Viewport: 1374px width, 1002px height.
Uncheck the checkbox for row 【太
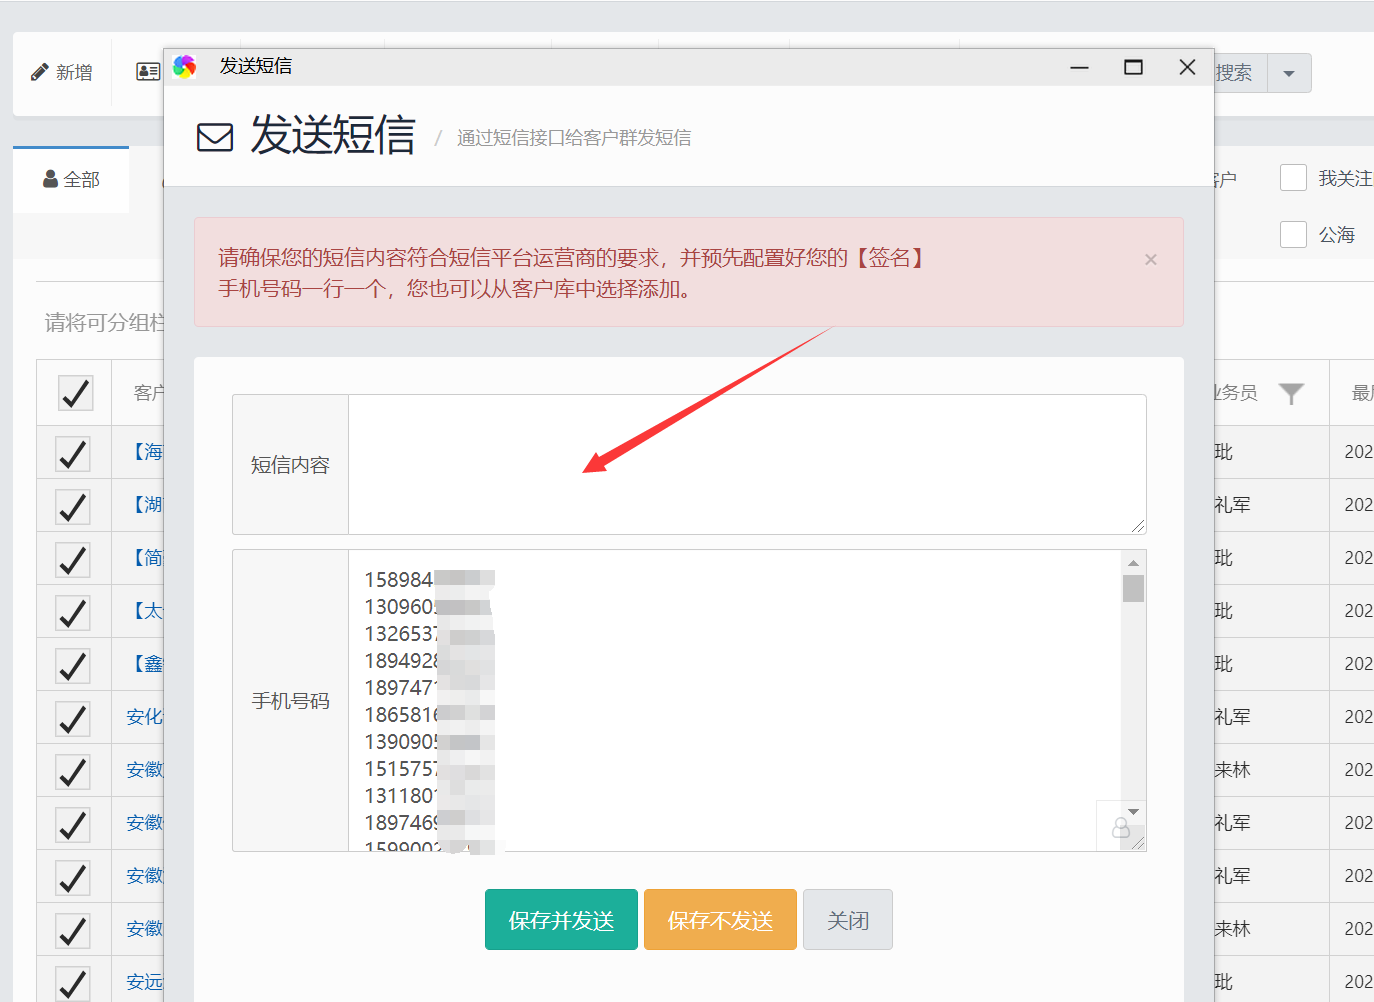point(73,612)
